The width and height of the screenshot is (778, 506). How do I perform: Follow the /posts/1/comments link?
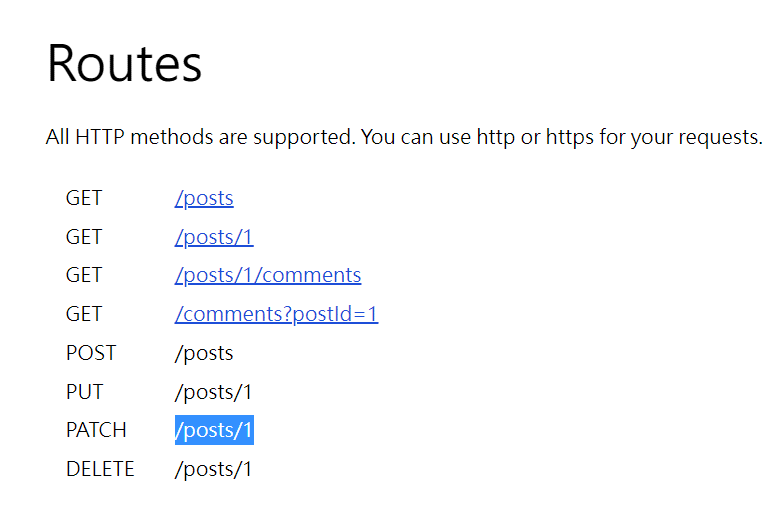coord(268,275)
